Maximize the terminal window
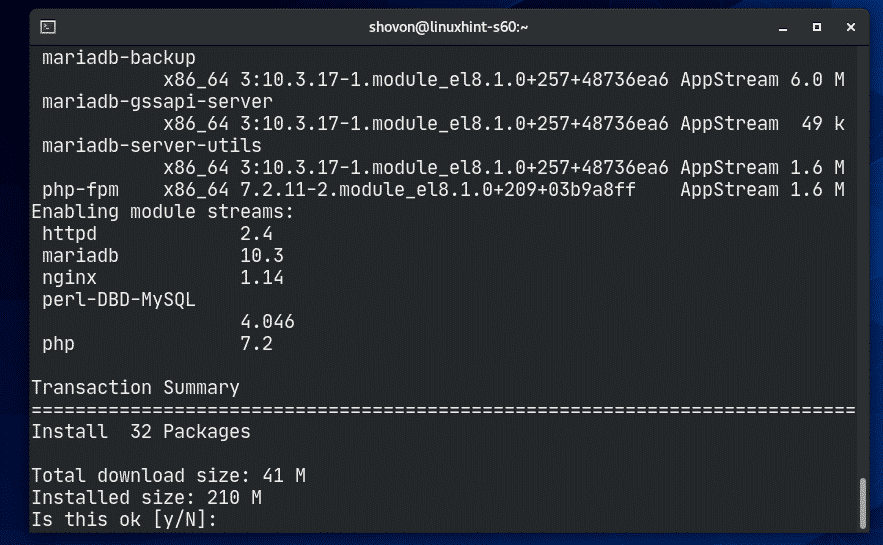883x545 pixels. [816, 26]
